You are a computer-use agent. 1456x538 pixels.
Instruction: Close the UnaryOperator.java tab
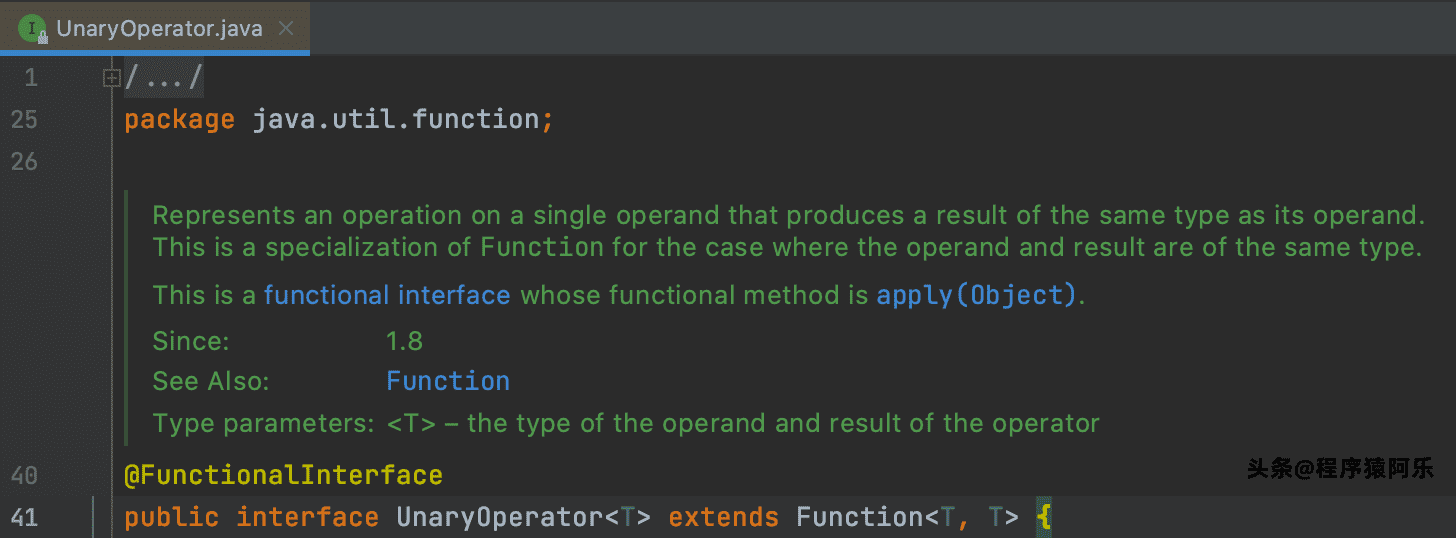tap(286, 28)
